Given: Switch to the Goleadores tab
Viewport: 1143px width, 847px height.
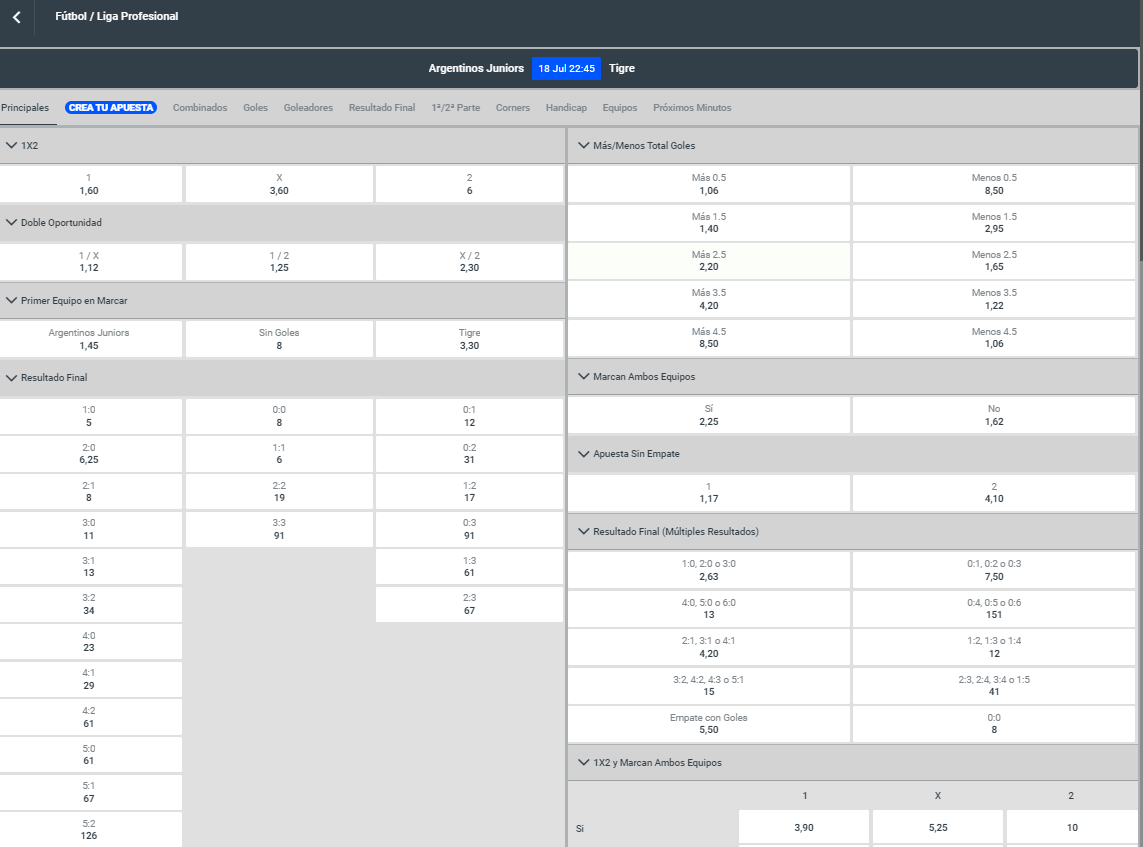Looking at the screenshot, I should click(308, 108).
